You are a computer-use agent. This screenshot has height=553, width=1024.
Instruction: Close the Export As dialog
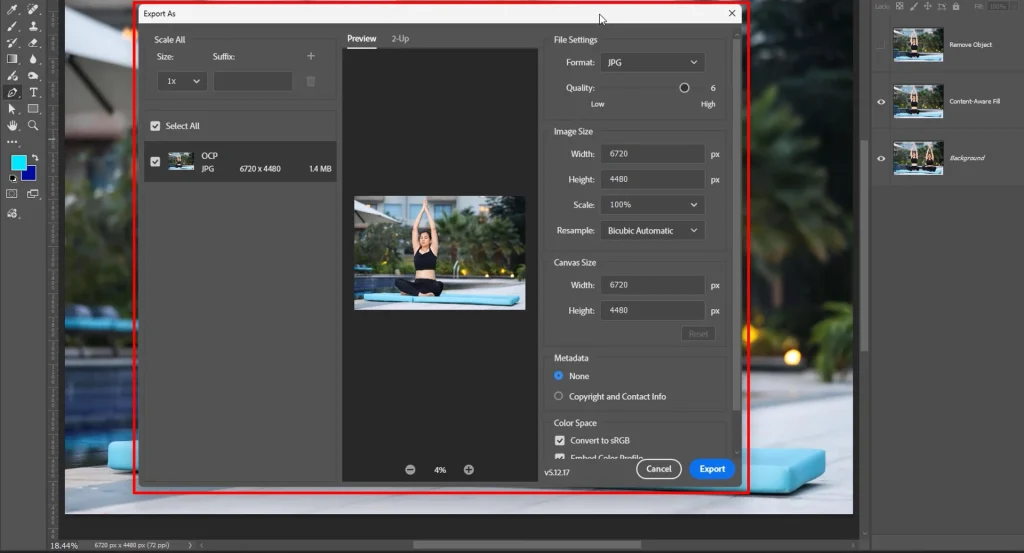pos(731,13)
